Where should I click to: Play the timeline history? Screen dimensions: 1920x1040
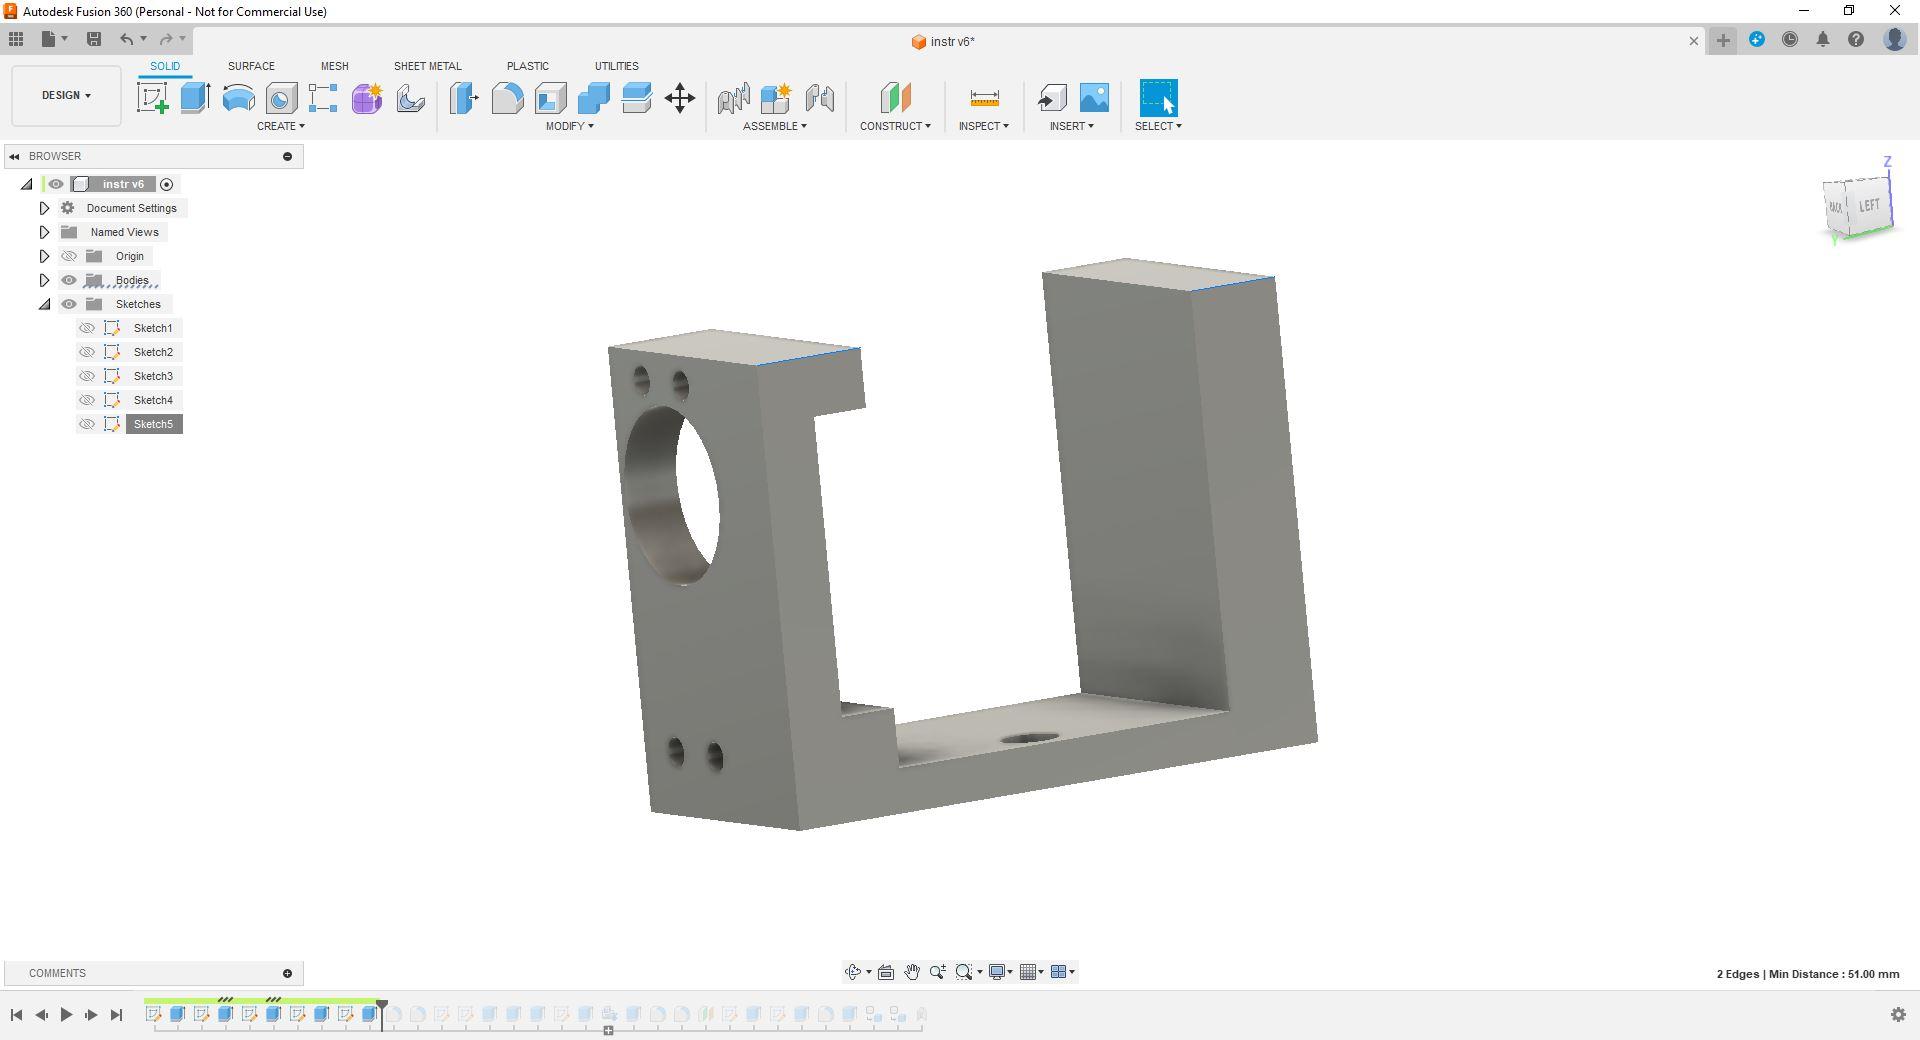click(66, 1015)
